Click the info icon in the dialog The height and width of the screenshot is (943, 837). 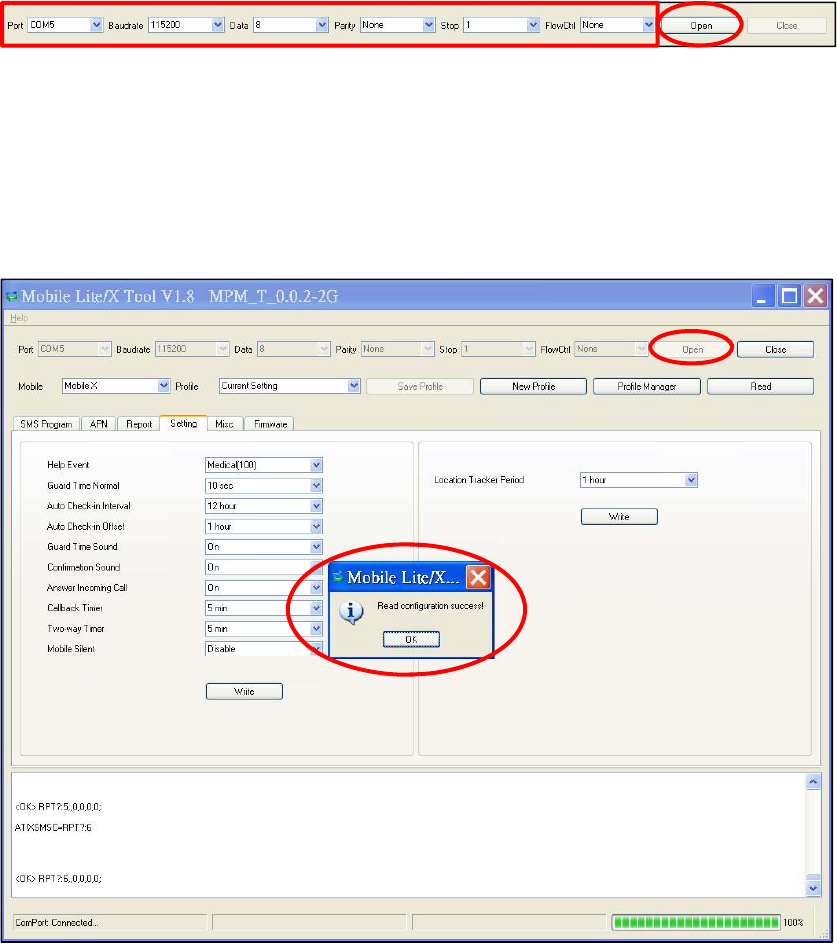click(x=351, y=612)
